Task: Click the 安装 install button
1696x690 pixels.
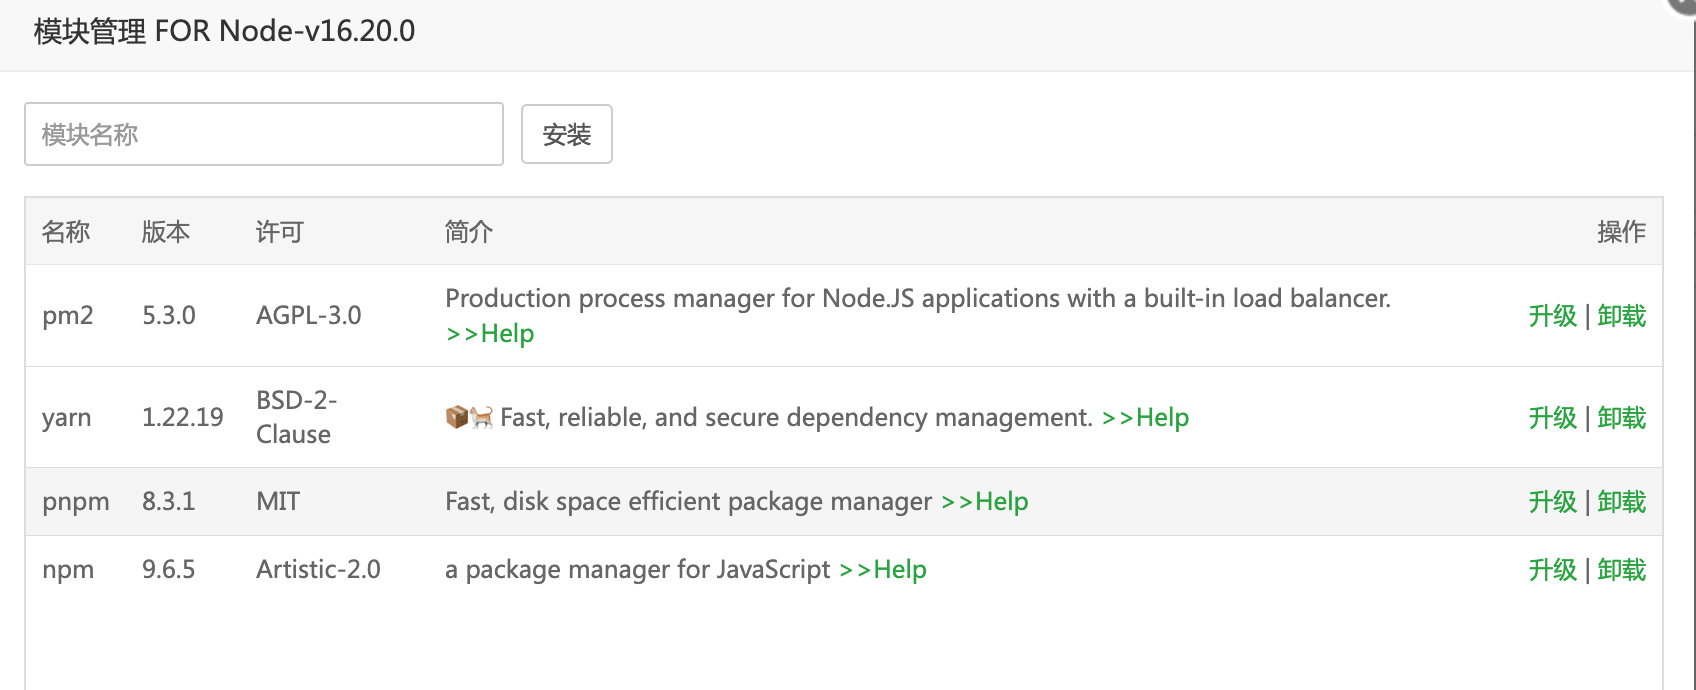Action: 567,134
